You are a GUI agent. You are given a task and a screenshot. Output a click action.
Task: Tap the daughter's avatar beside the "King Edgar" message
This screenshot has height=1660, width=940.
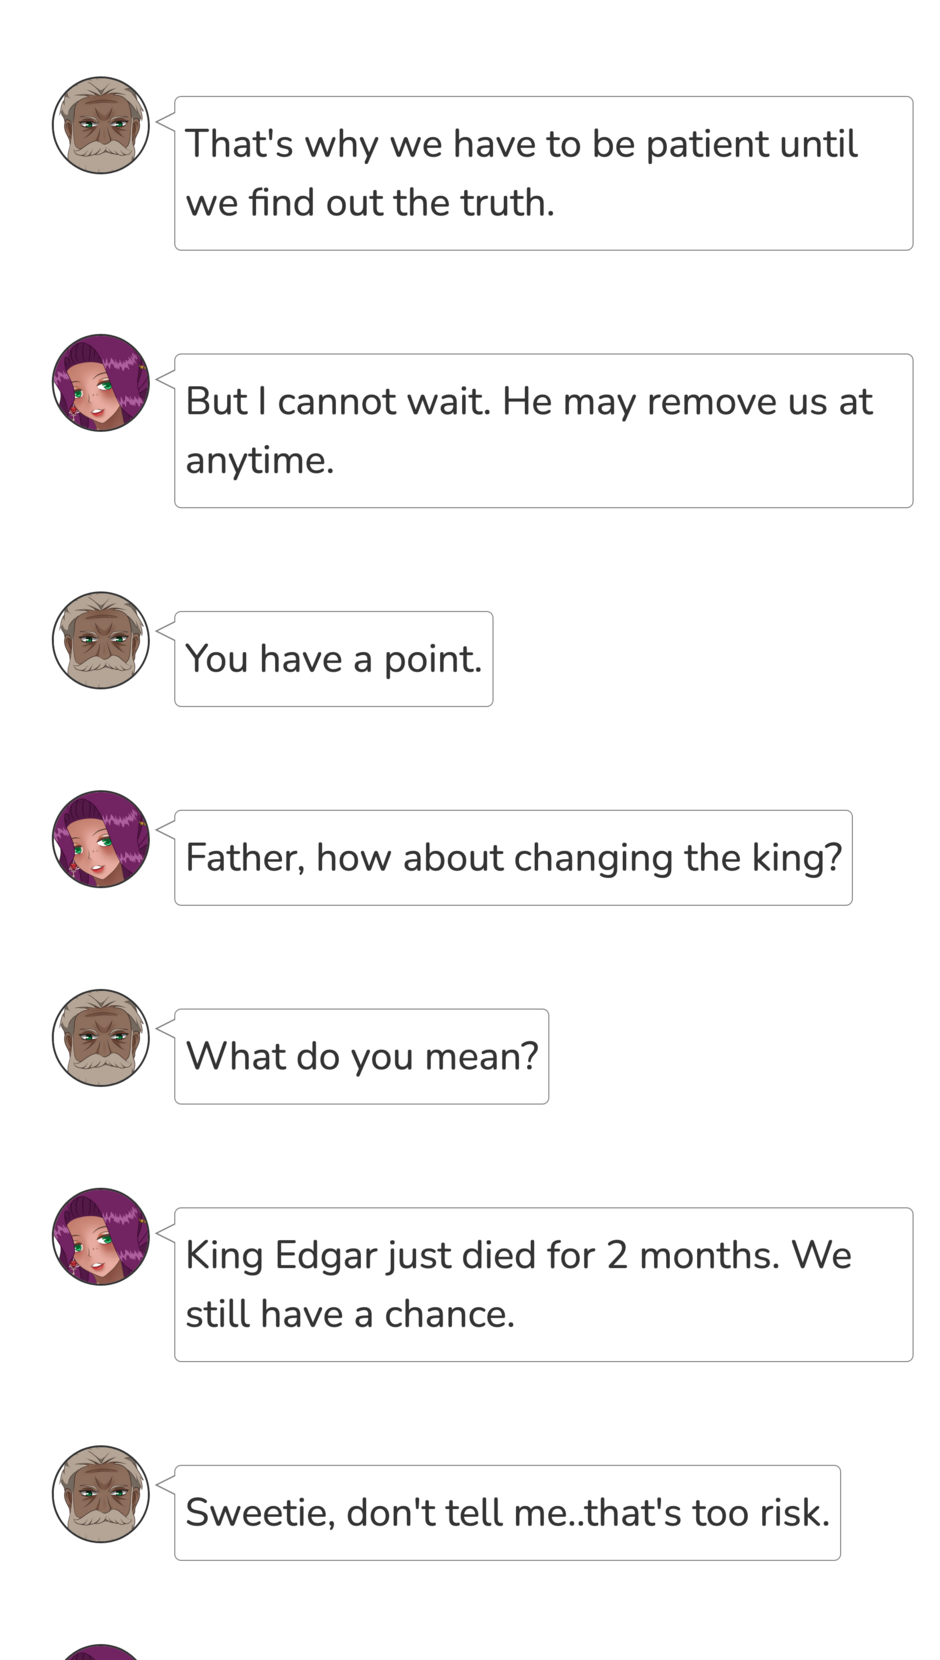(101, 1237)
